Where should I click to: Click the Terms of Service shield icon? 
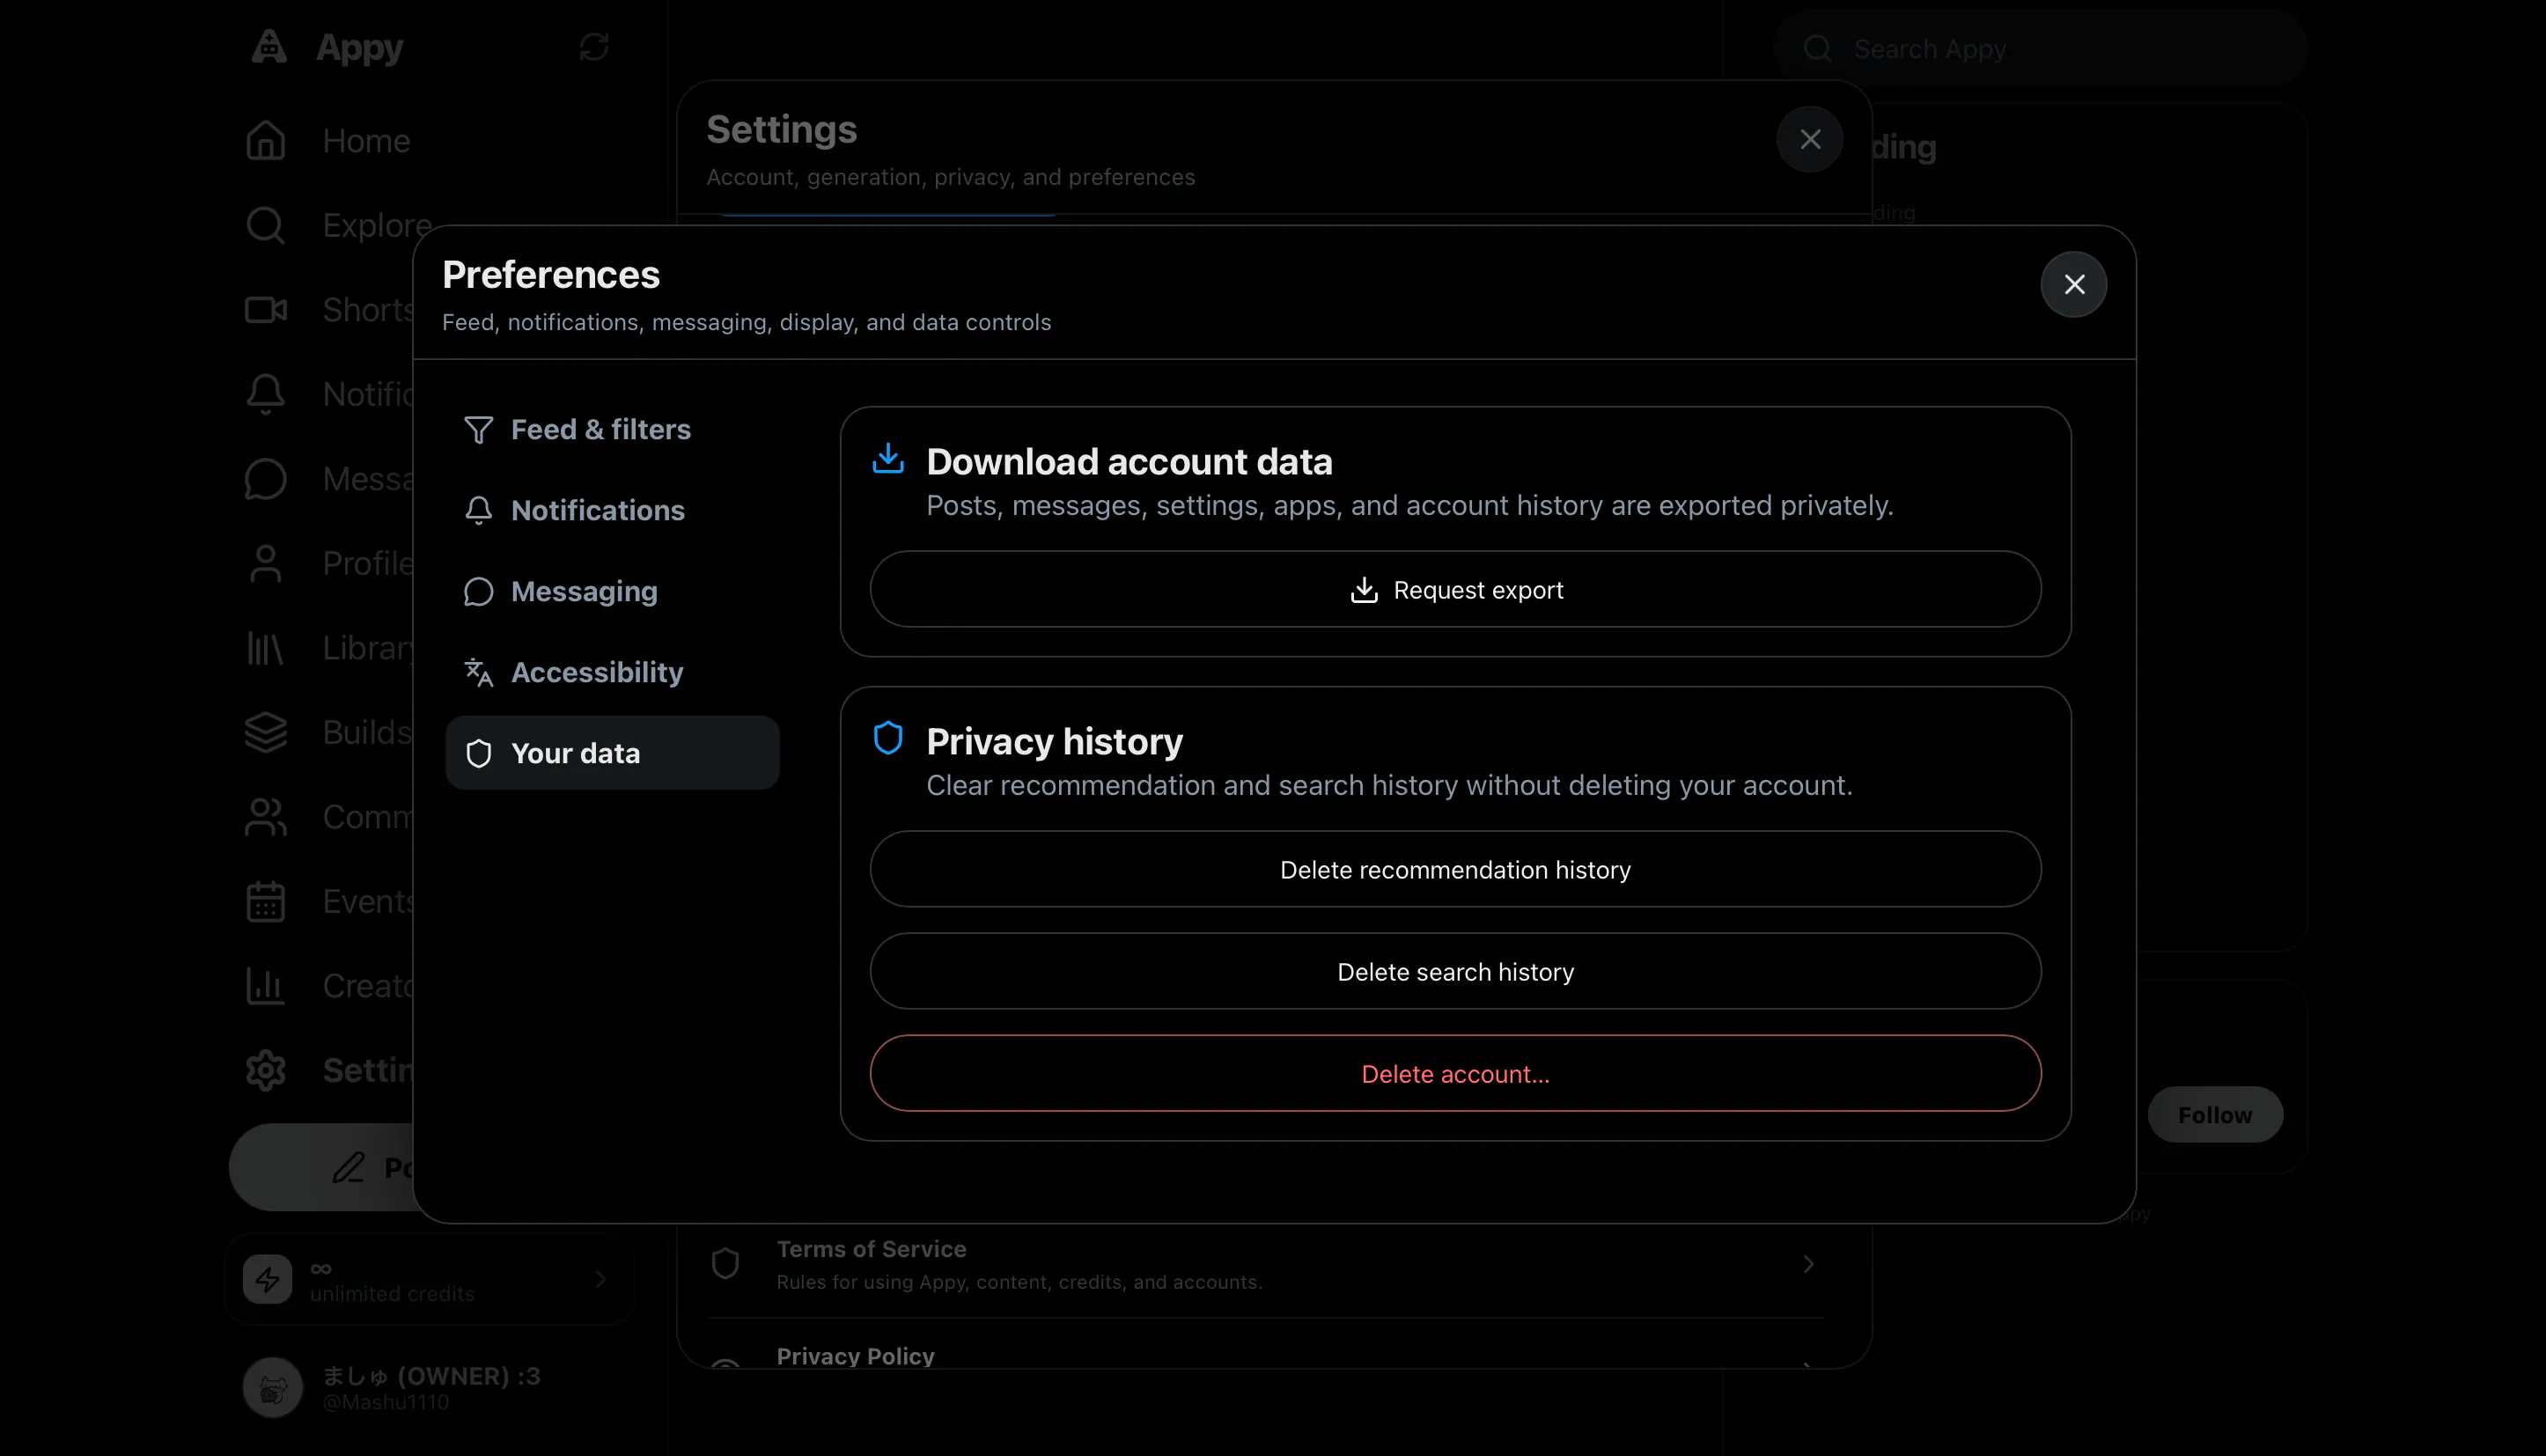[x=725, y=1264]
